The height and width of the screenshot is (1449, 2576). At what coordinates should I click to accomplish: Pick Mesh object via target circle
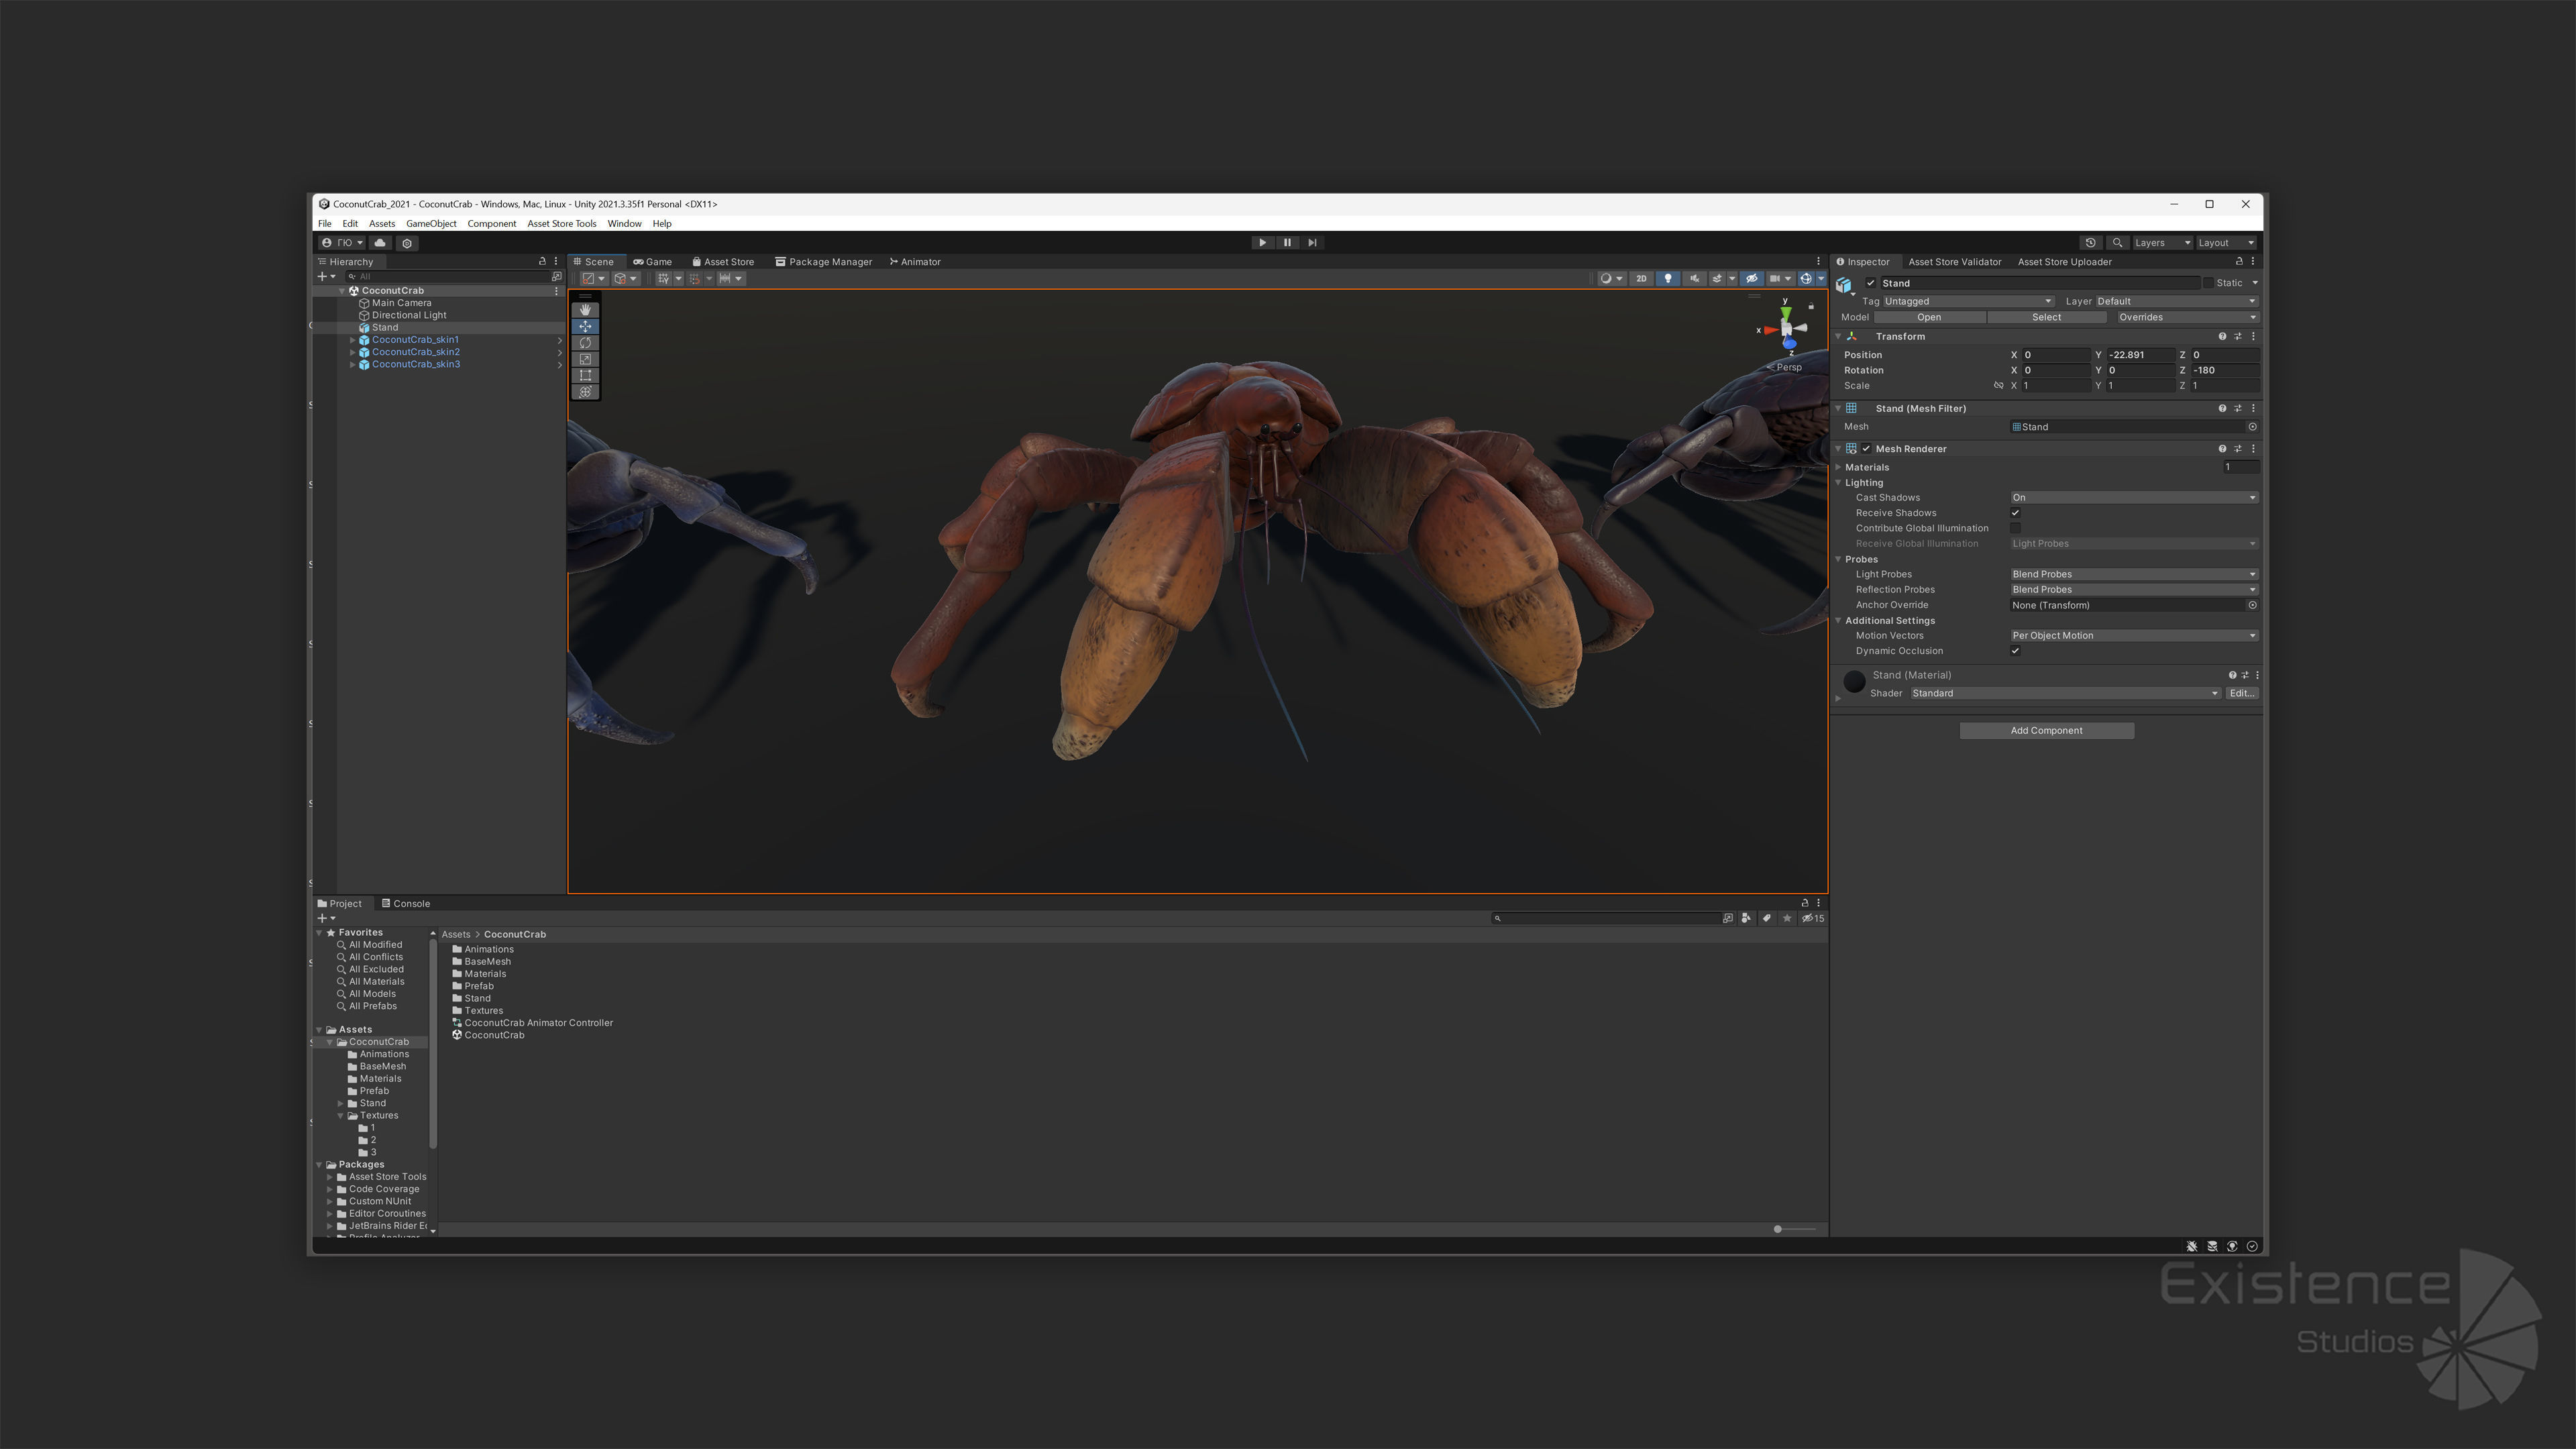click(x=2252, y=427)
